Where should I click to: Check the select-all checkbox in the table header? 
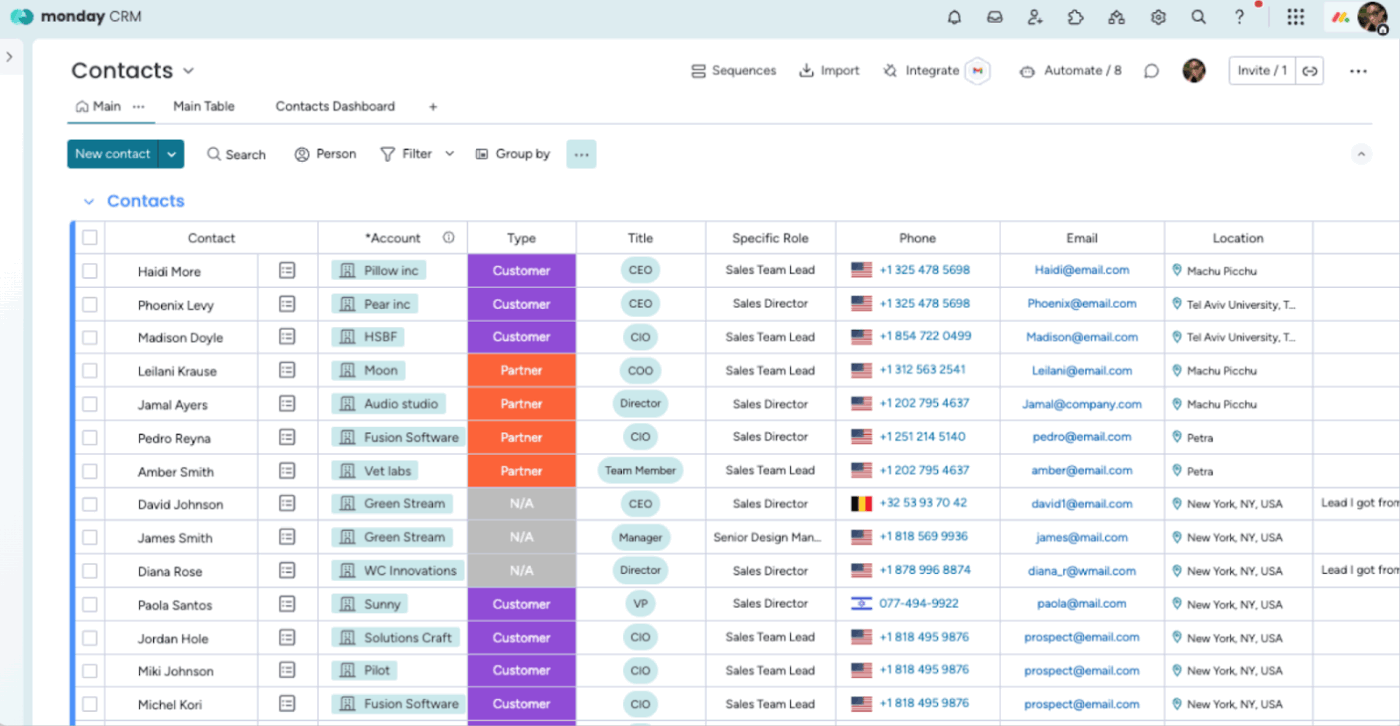(89, 237)
